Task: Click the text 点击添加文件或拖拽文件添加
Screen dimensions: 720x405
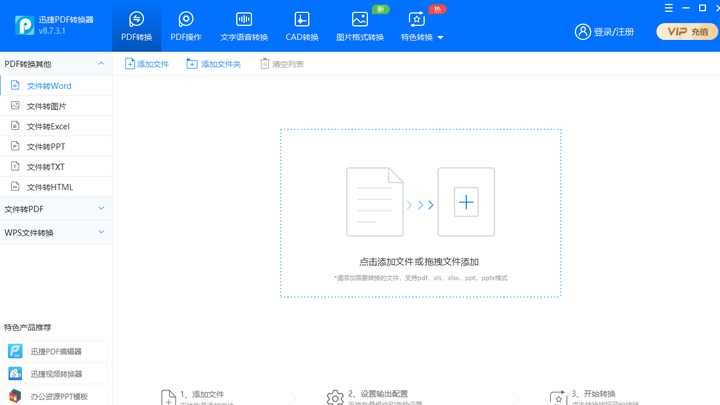Action: click(x=419, y=262)
